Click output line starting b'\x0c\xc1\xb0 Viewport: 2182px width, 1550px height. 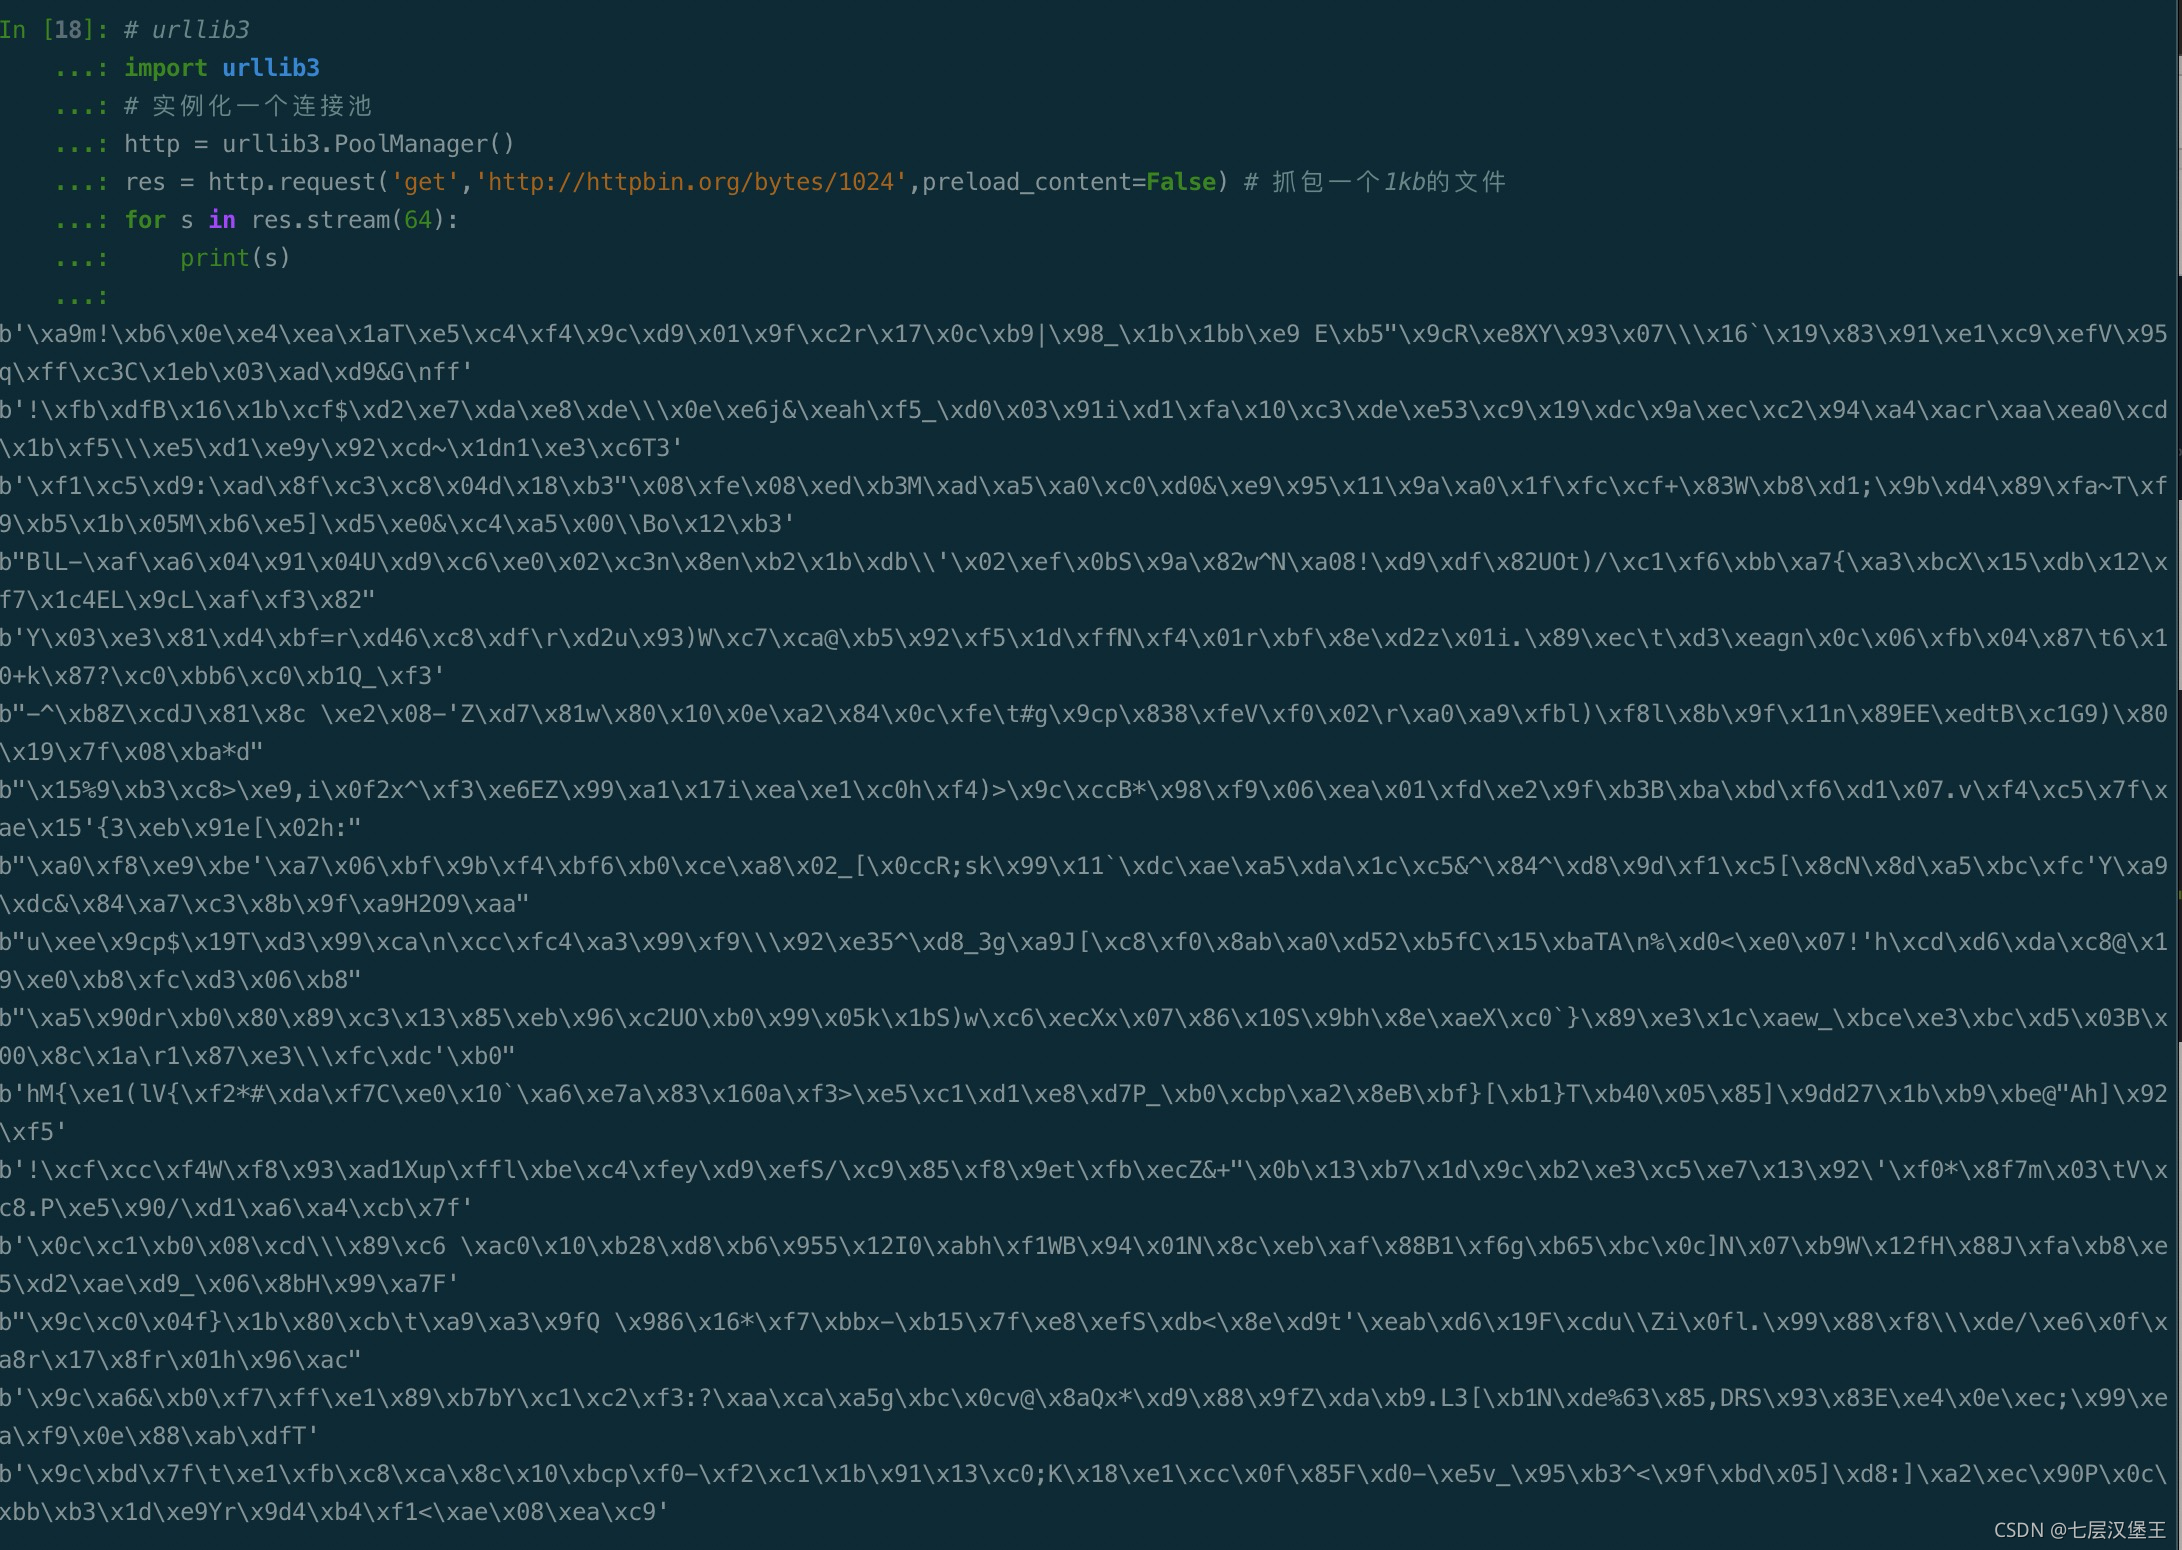coord(1084,1265)
